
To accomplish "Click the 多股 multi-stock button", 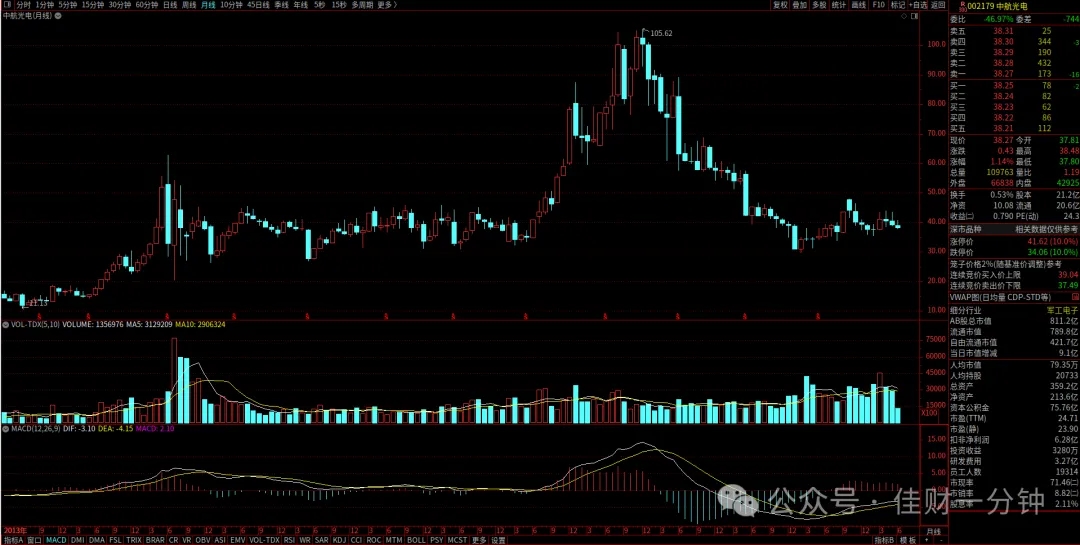I will [x=819, y=5].
